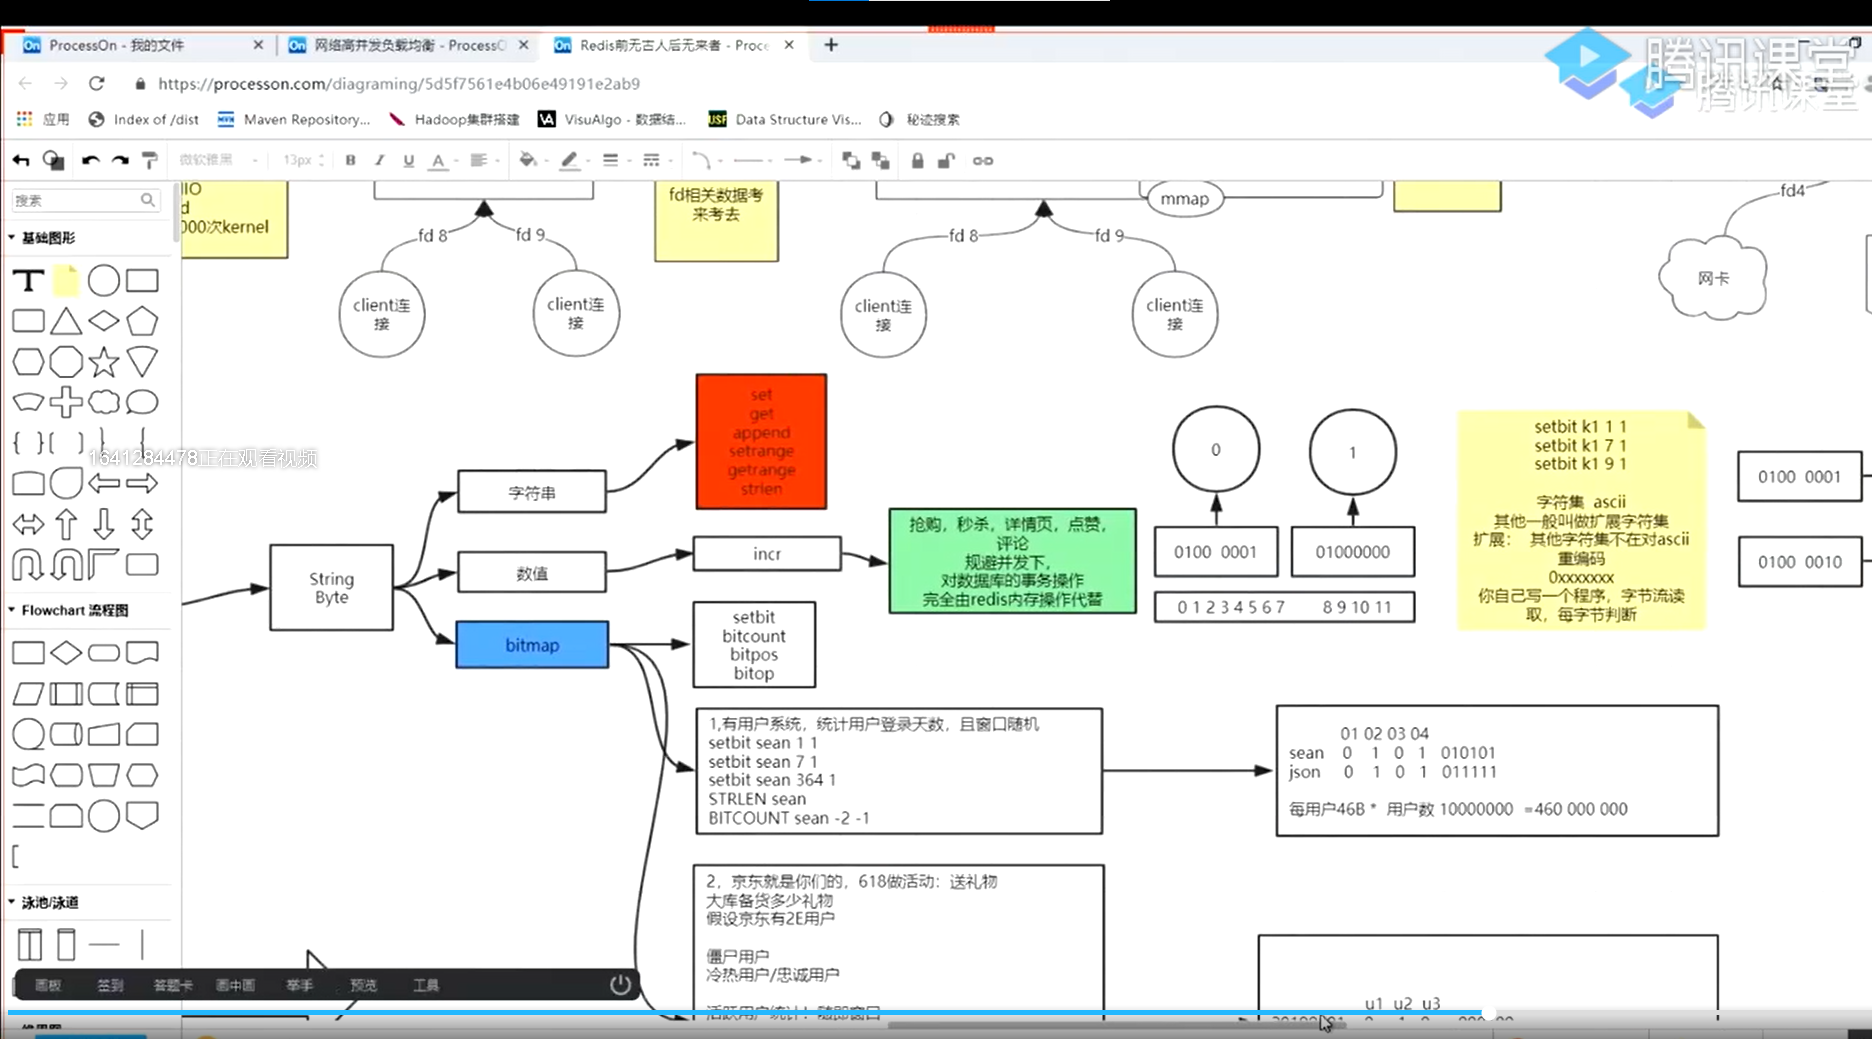Click the undo icon in the editor toolbar
Image resolution: width=1872 pixels, height=1039 pixels.
(x=90, y=160)
